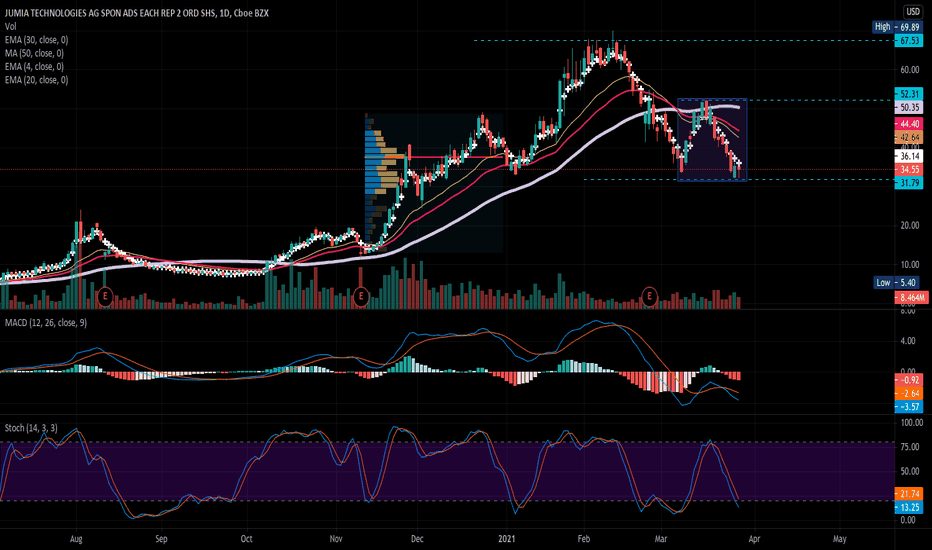The width and height of the screenshot is (932, 550).
Task: Click the Apr date on time axis
Action: 754,539
